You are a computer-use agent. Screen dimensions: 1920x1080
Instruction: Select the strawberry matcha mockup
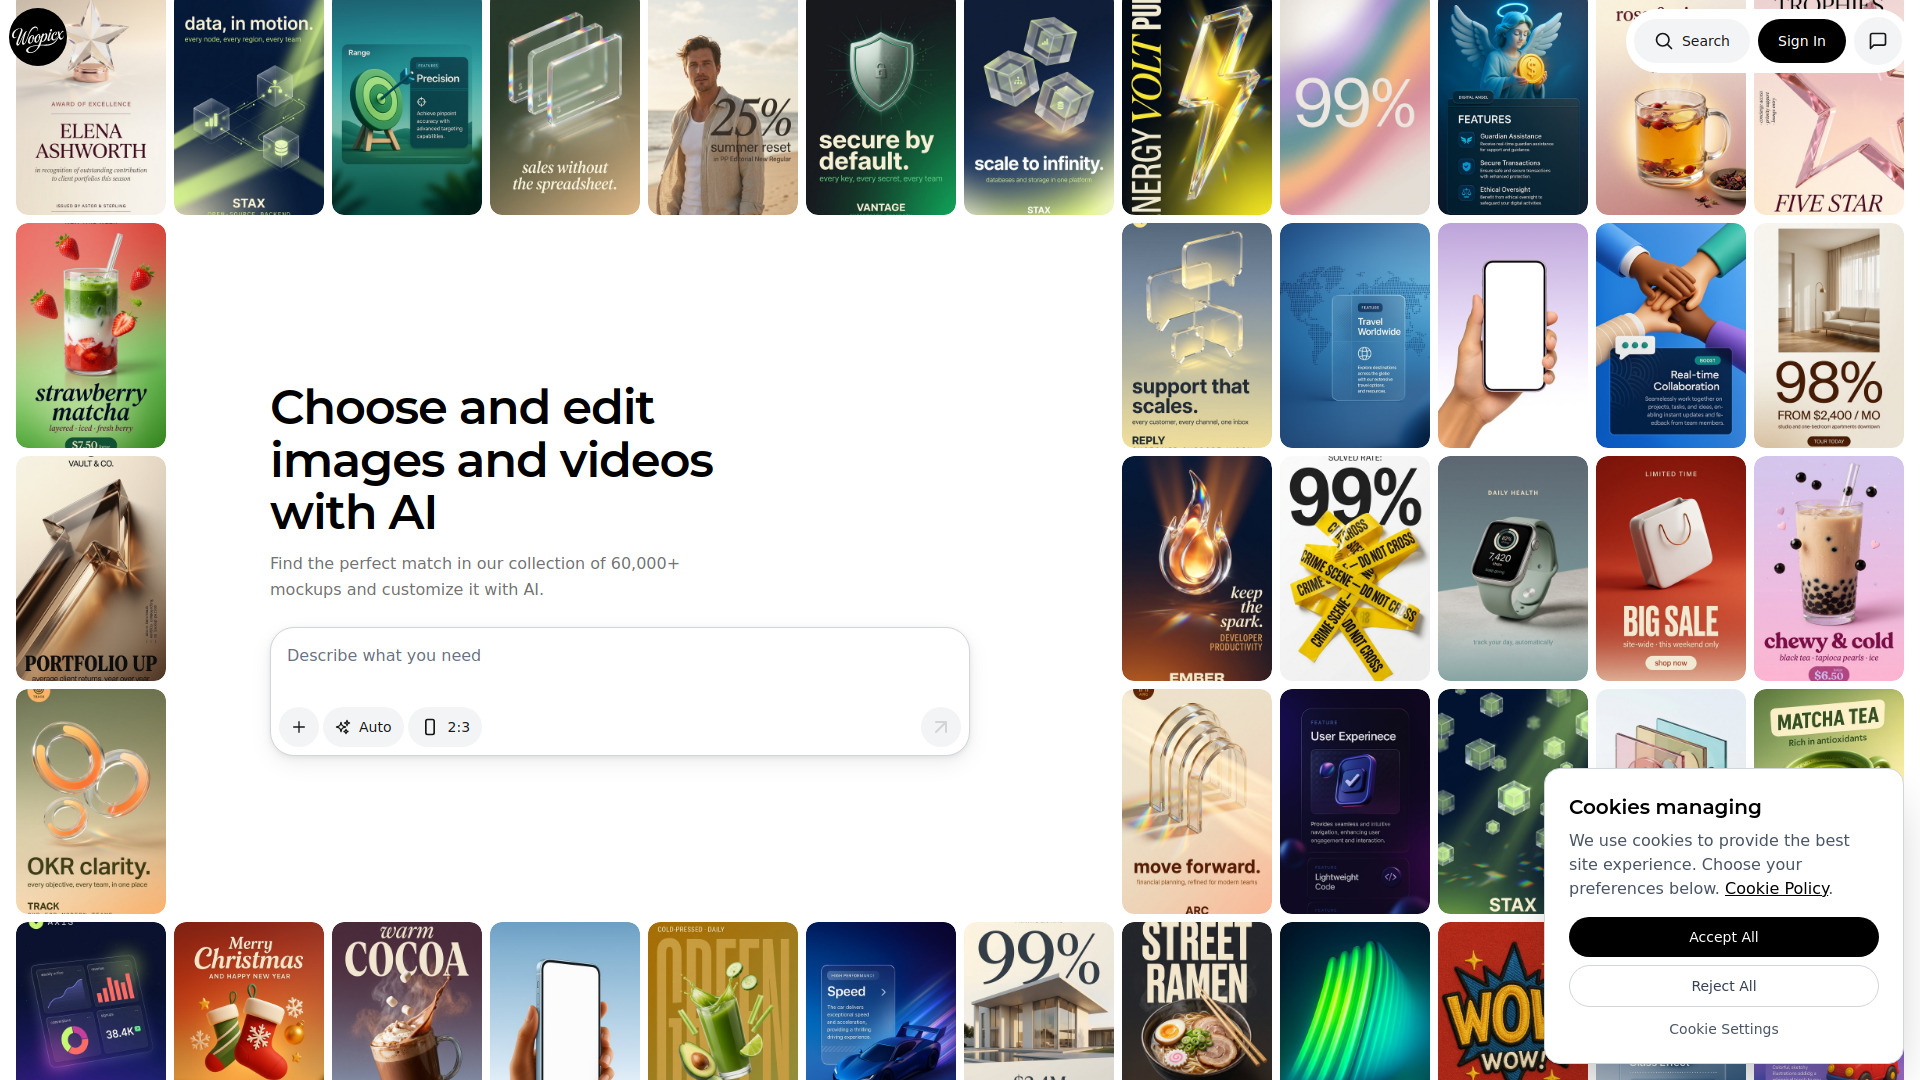tap(91, 335)
